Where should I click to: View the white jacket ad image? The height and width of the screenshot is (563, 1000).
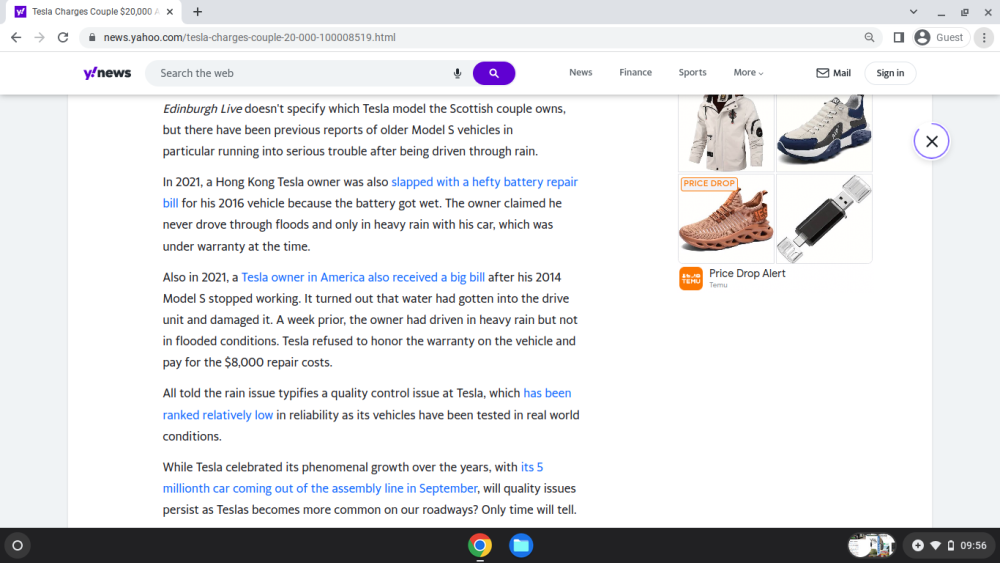pyautogui.click(x=726, y=133)
